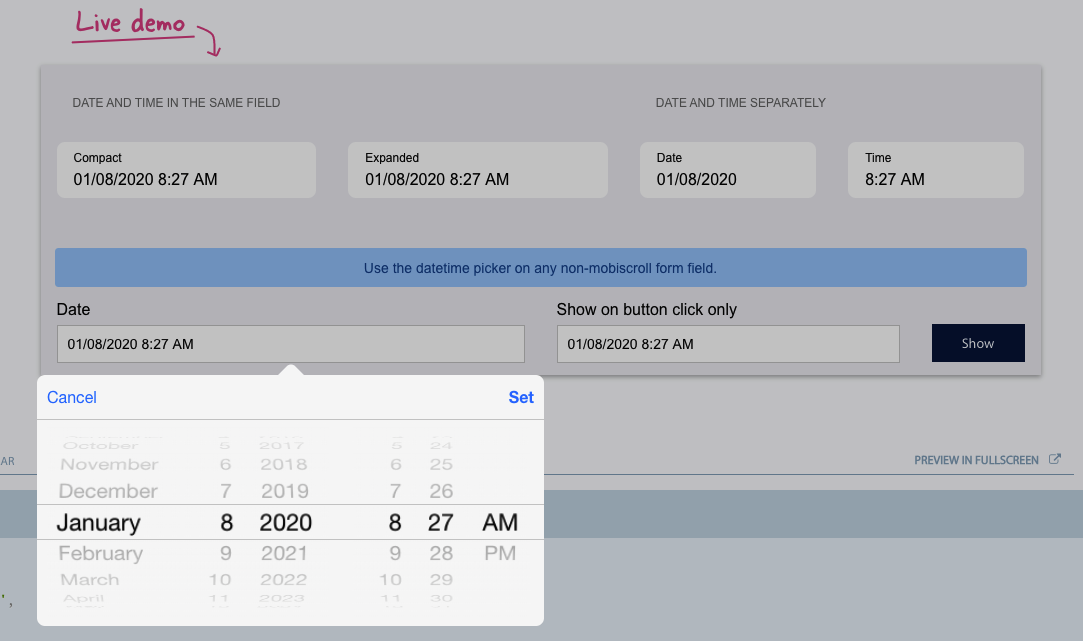
Task: Select year 2019 in the wheel
Action: coord(284,491)
